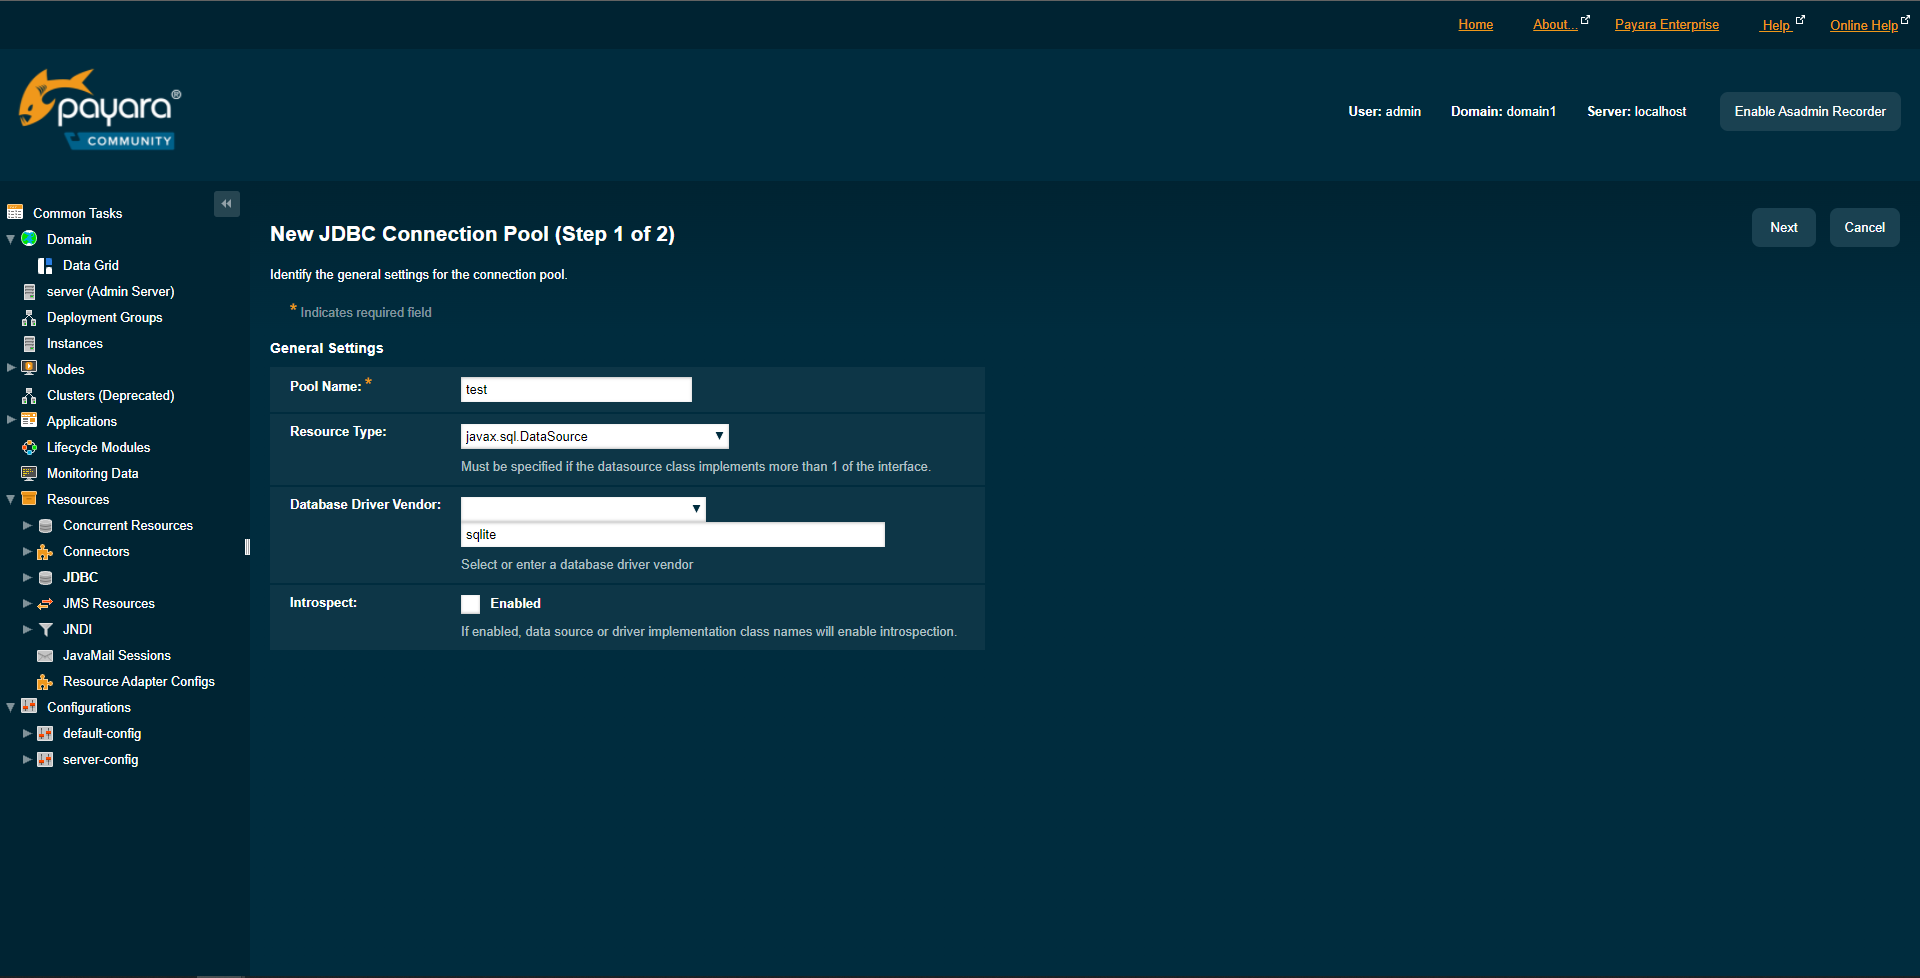
Task: Click the Payara Community logo
Action: point(98,109)
